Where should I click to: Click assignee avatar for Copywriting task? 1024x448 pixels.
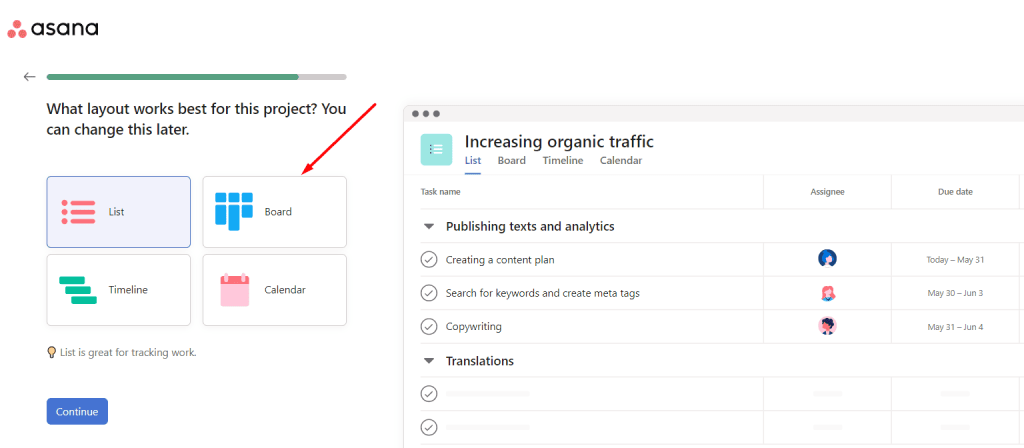[x=827, y=326]
